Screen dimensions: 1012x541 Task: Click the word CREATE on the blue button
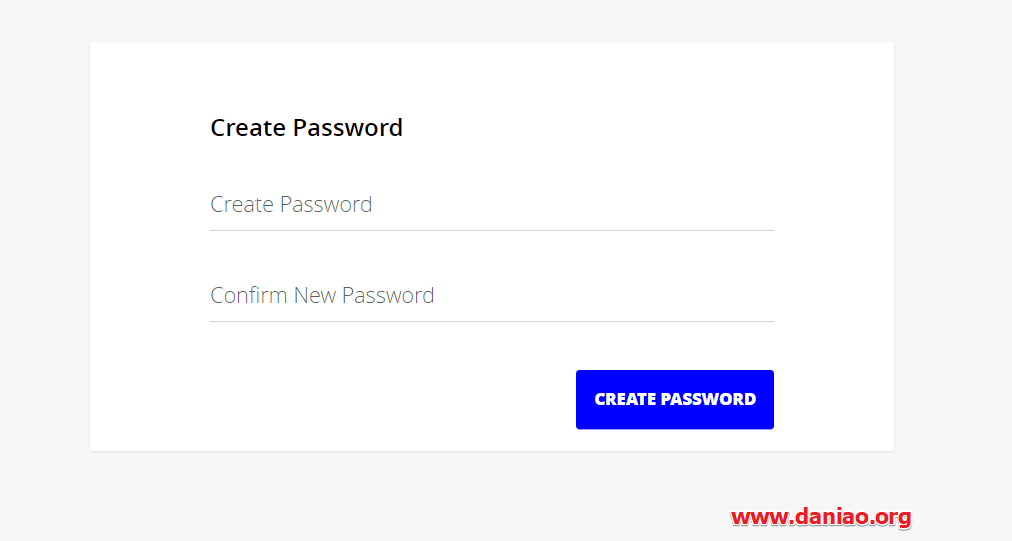click(x=625, y=400)
